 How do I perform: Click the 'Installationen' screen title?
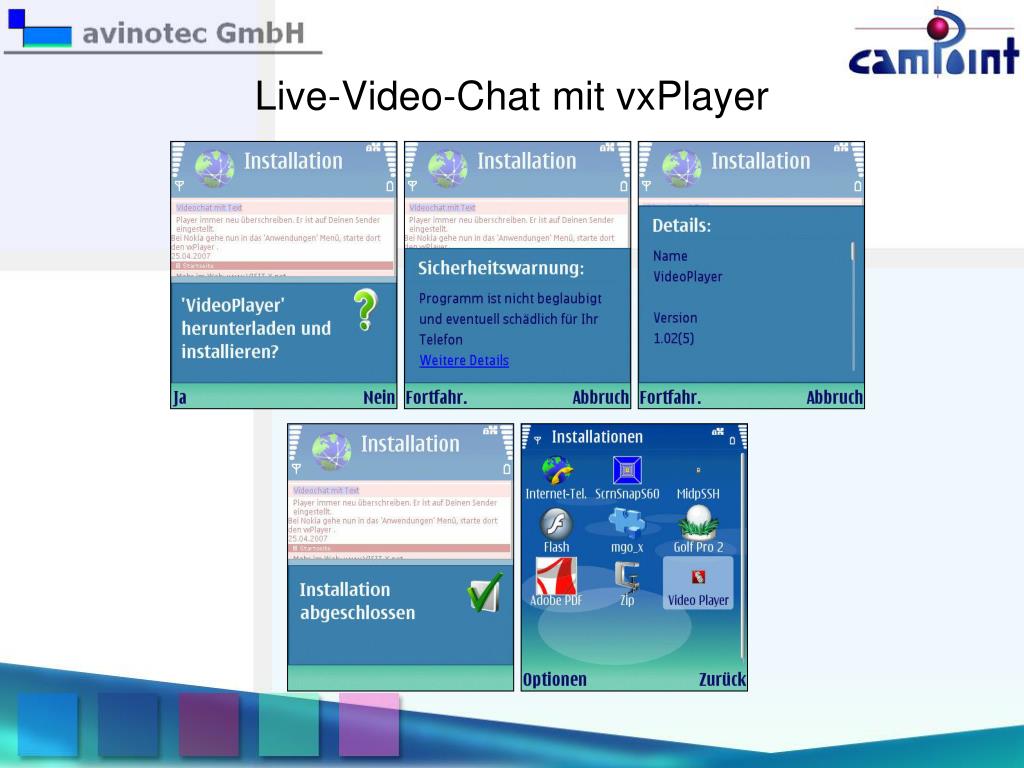(597, 436)
